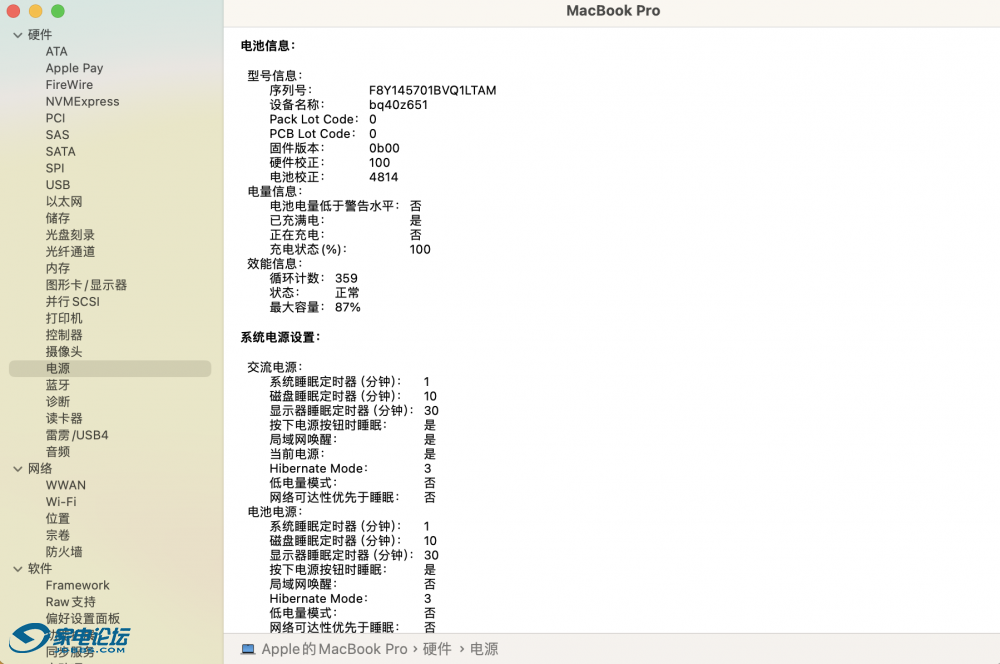Screen dimensions: 1000x664
Task: Collapse the 软件 section chevron
Action: 18,569
